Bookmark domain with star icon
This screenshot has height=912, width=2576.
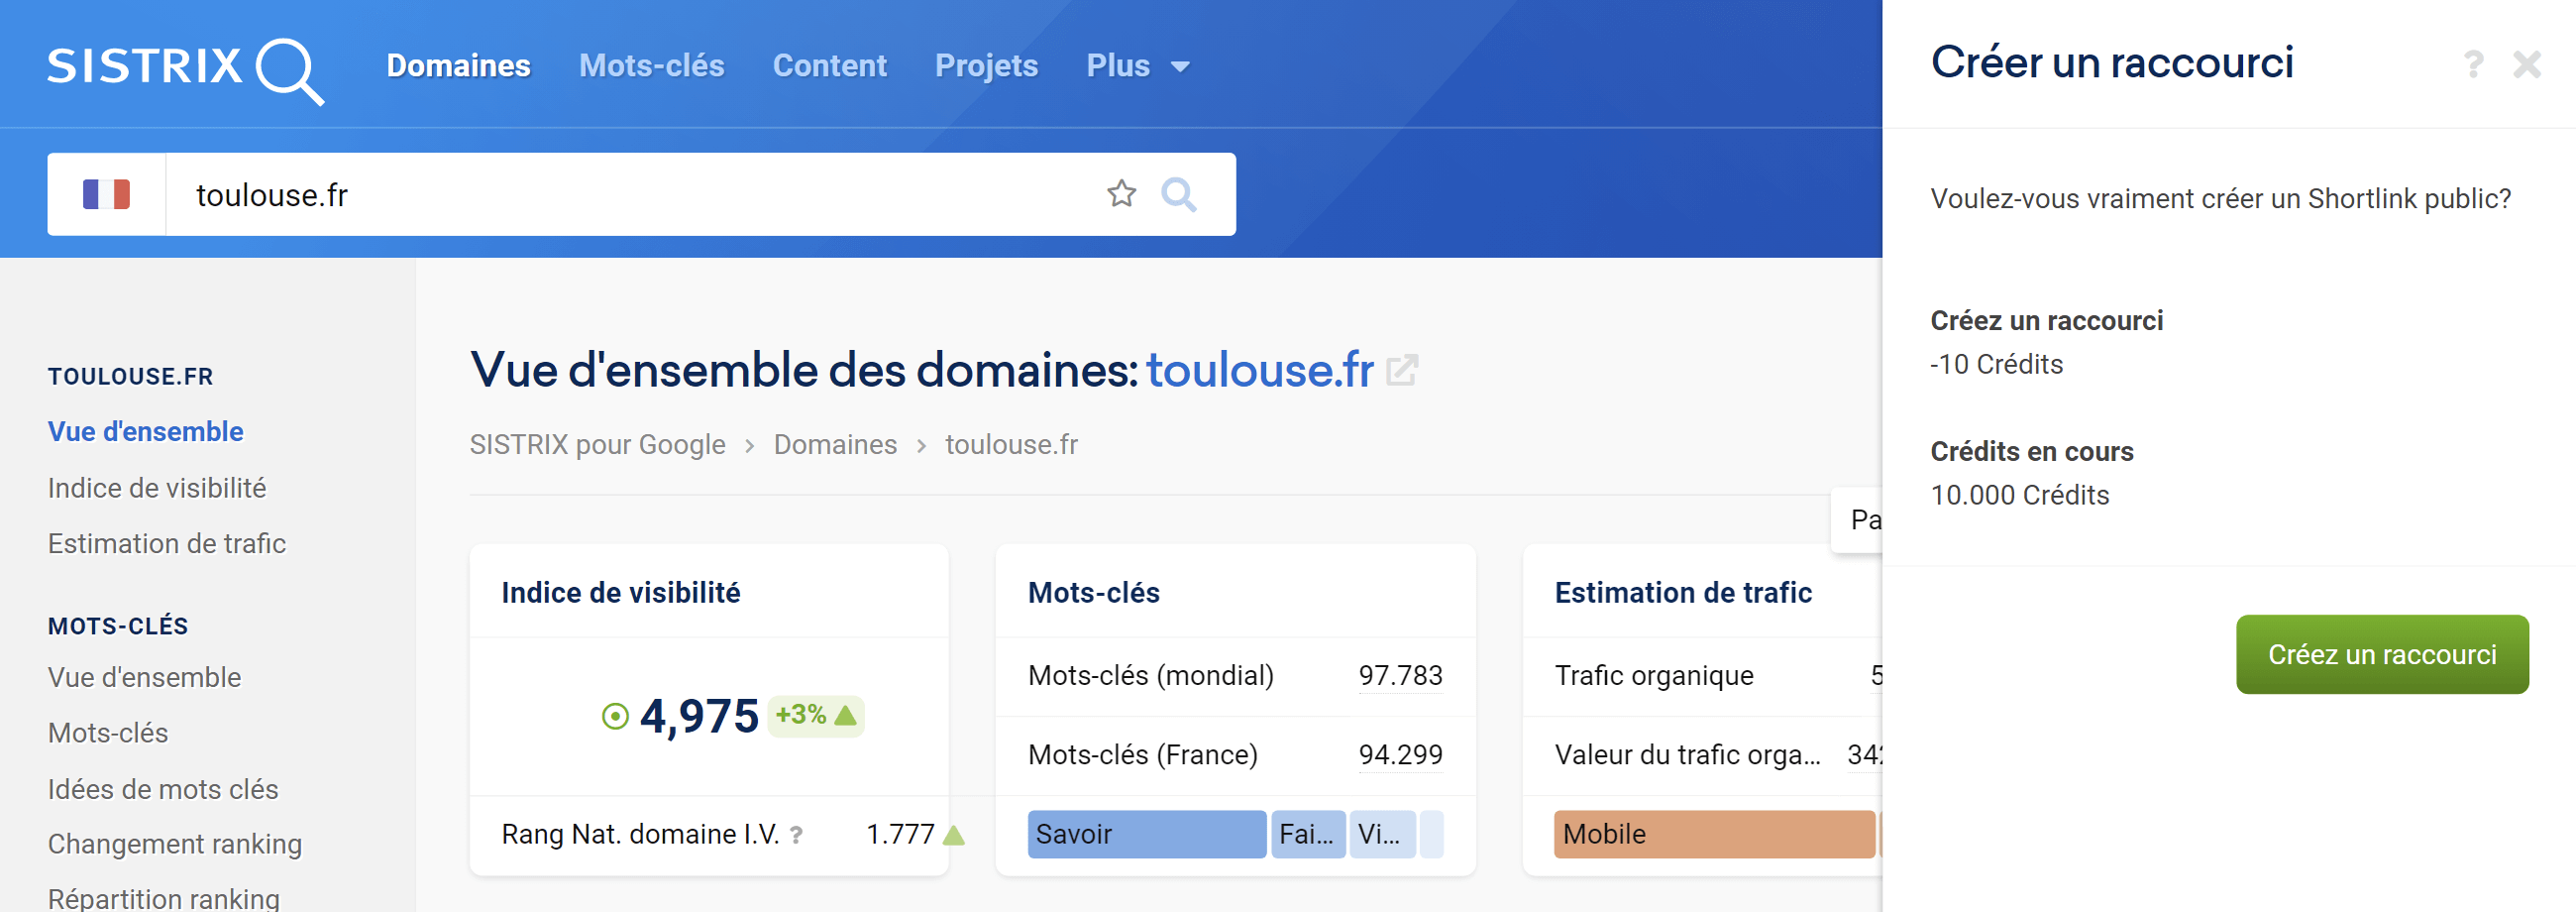click(1121, 194)
